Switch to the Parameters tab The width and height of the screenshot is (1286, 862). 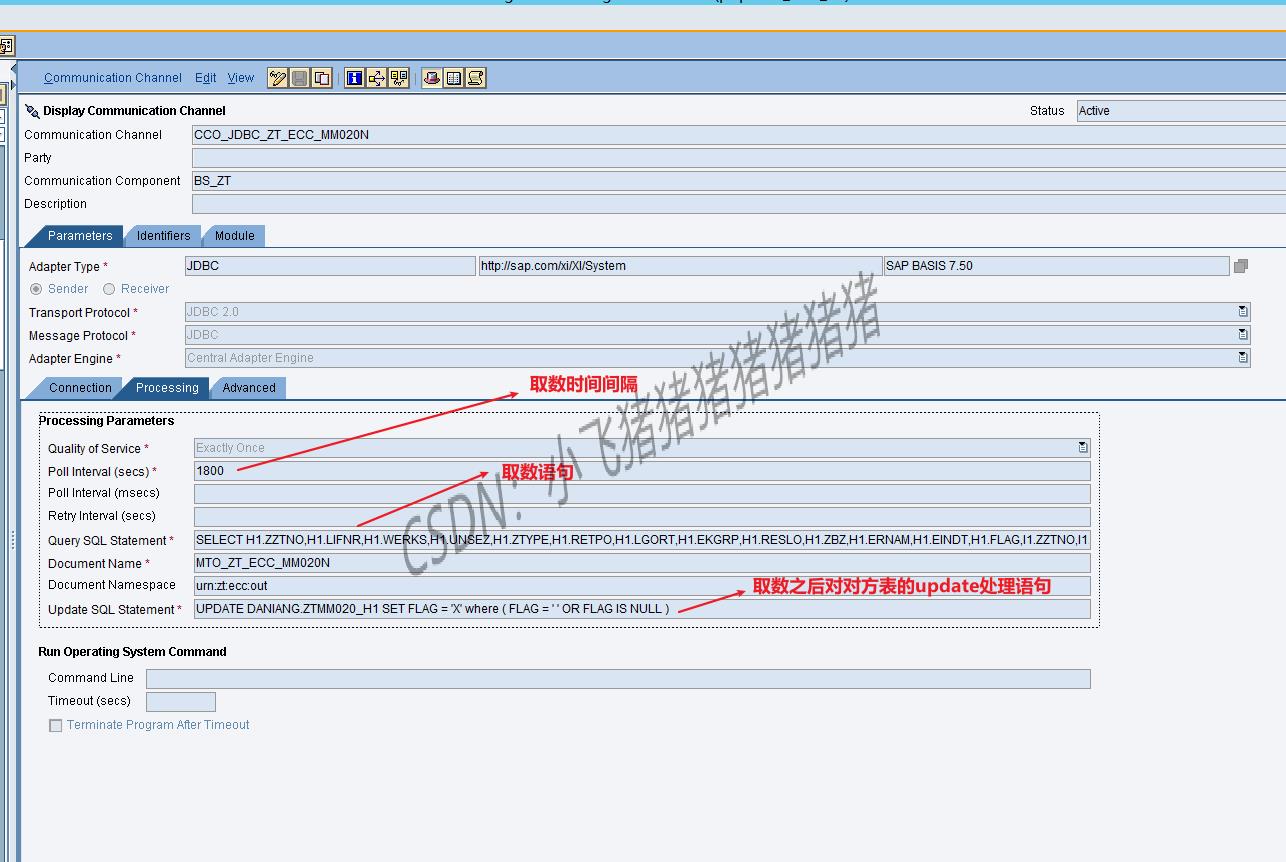80,236
